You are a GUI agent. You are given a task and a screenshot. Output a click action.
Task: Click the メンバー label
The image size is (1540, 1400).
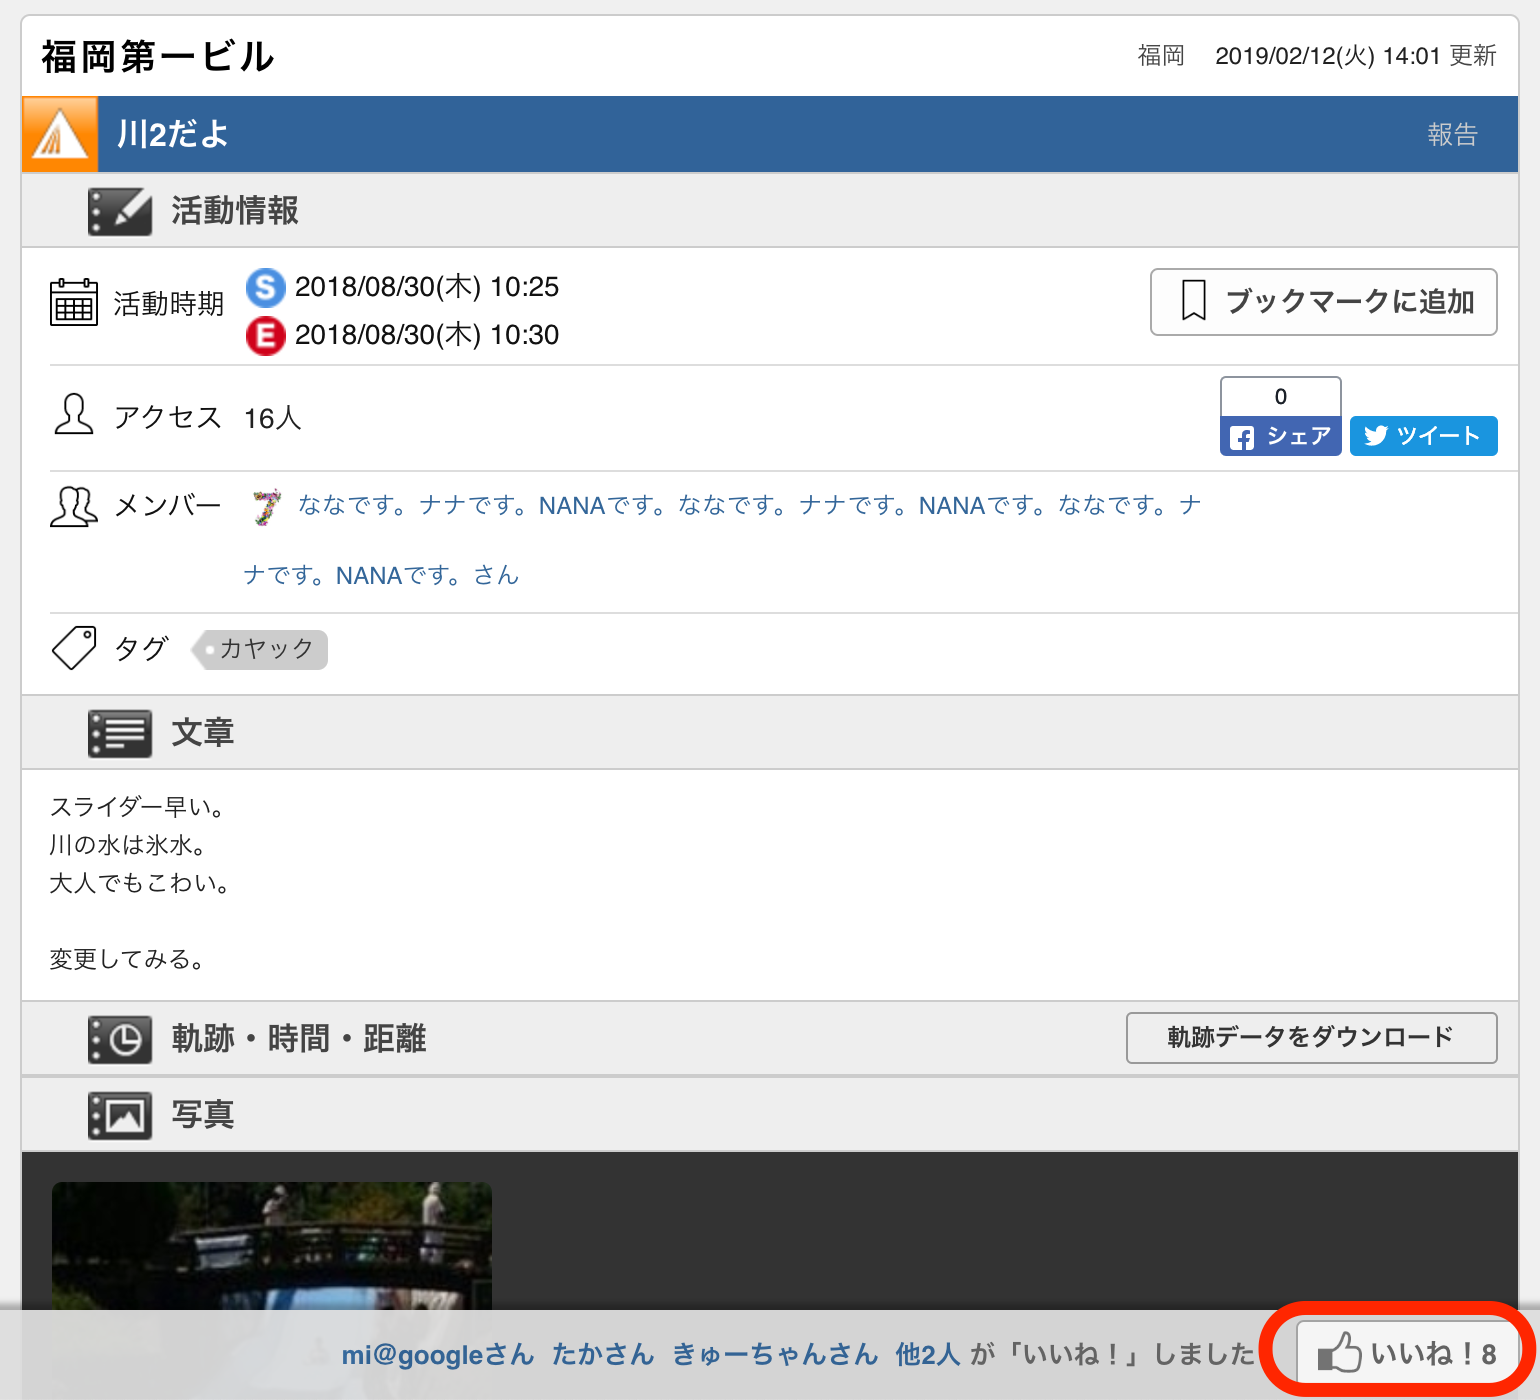[168, 506]
